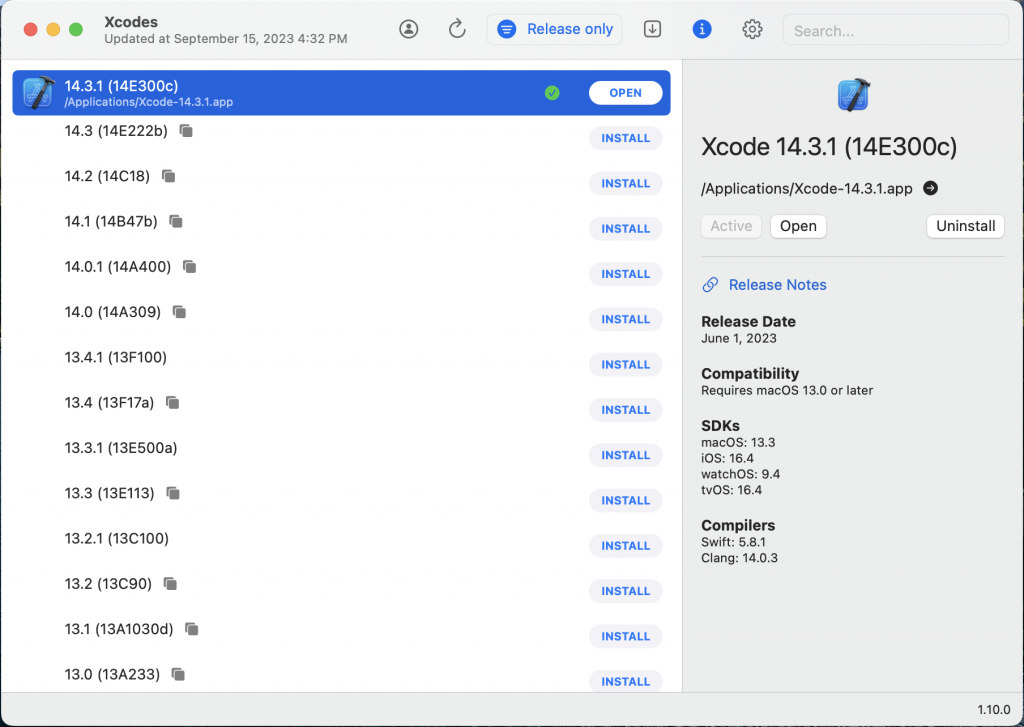Click path /Applications/Xcode-14.3.1.app in detail pane
This screenshot has width=1024, height=727.
(807, 189)
